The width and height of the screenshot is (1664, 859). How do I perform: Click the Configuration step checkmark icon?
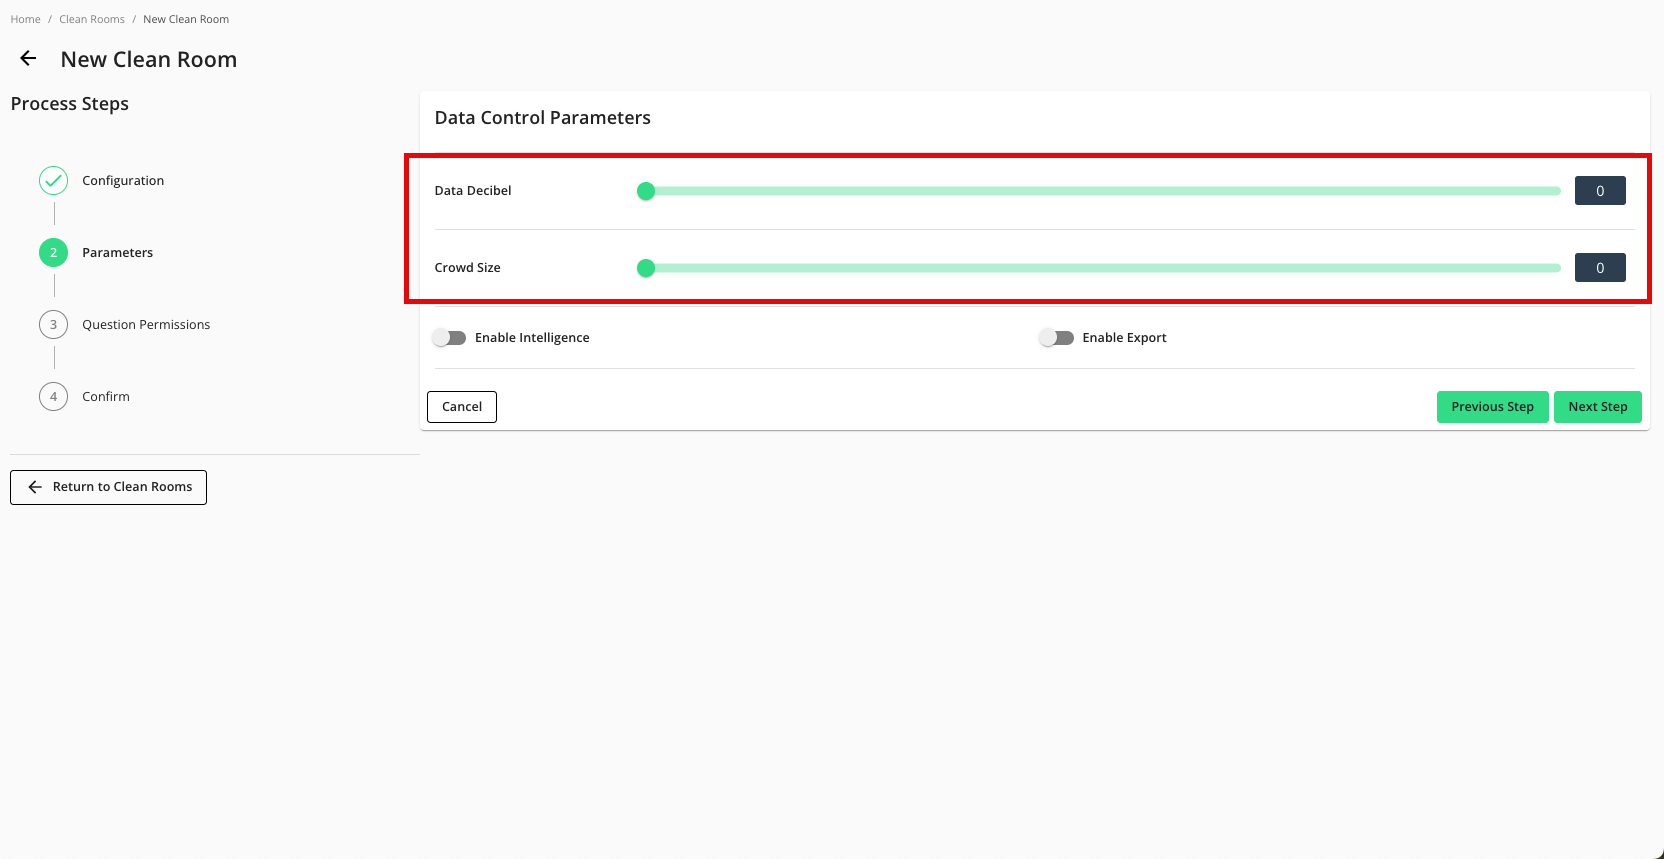click(53, 181)
